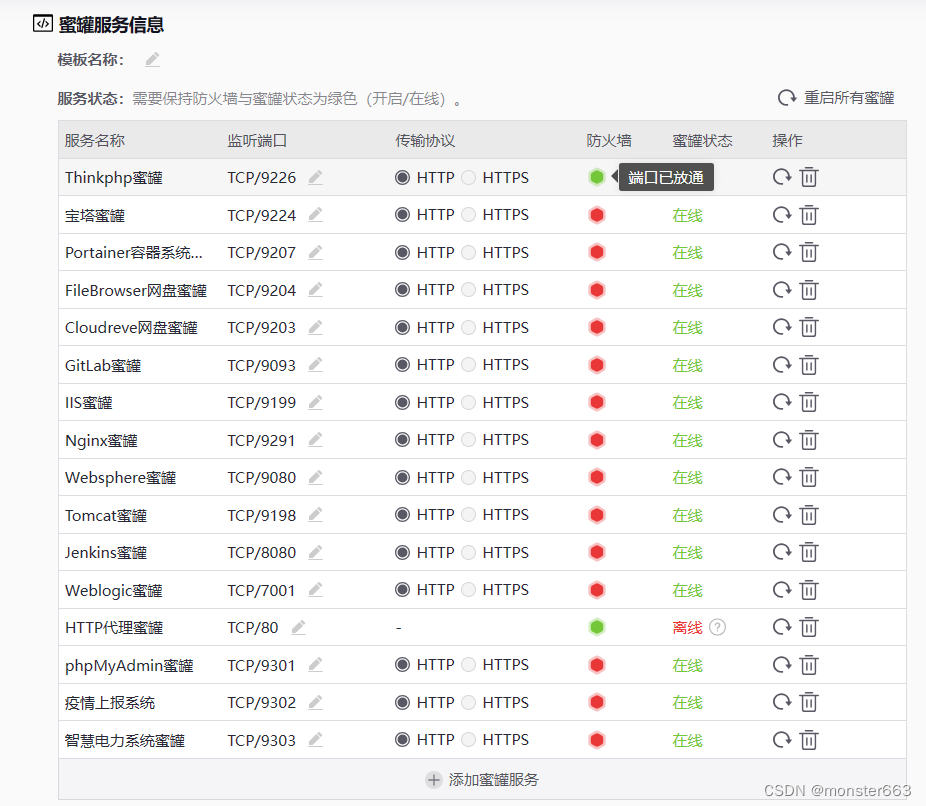Select HTTPS for 智慧电力系统蜜罐

coord(468,740)
